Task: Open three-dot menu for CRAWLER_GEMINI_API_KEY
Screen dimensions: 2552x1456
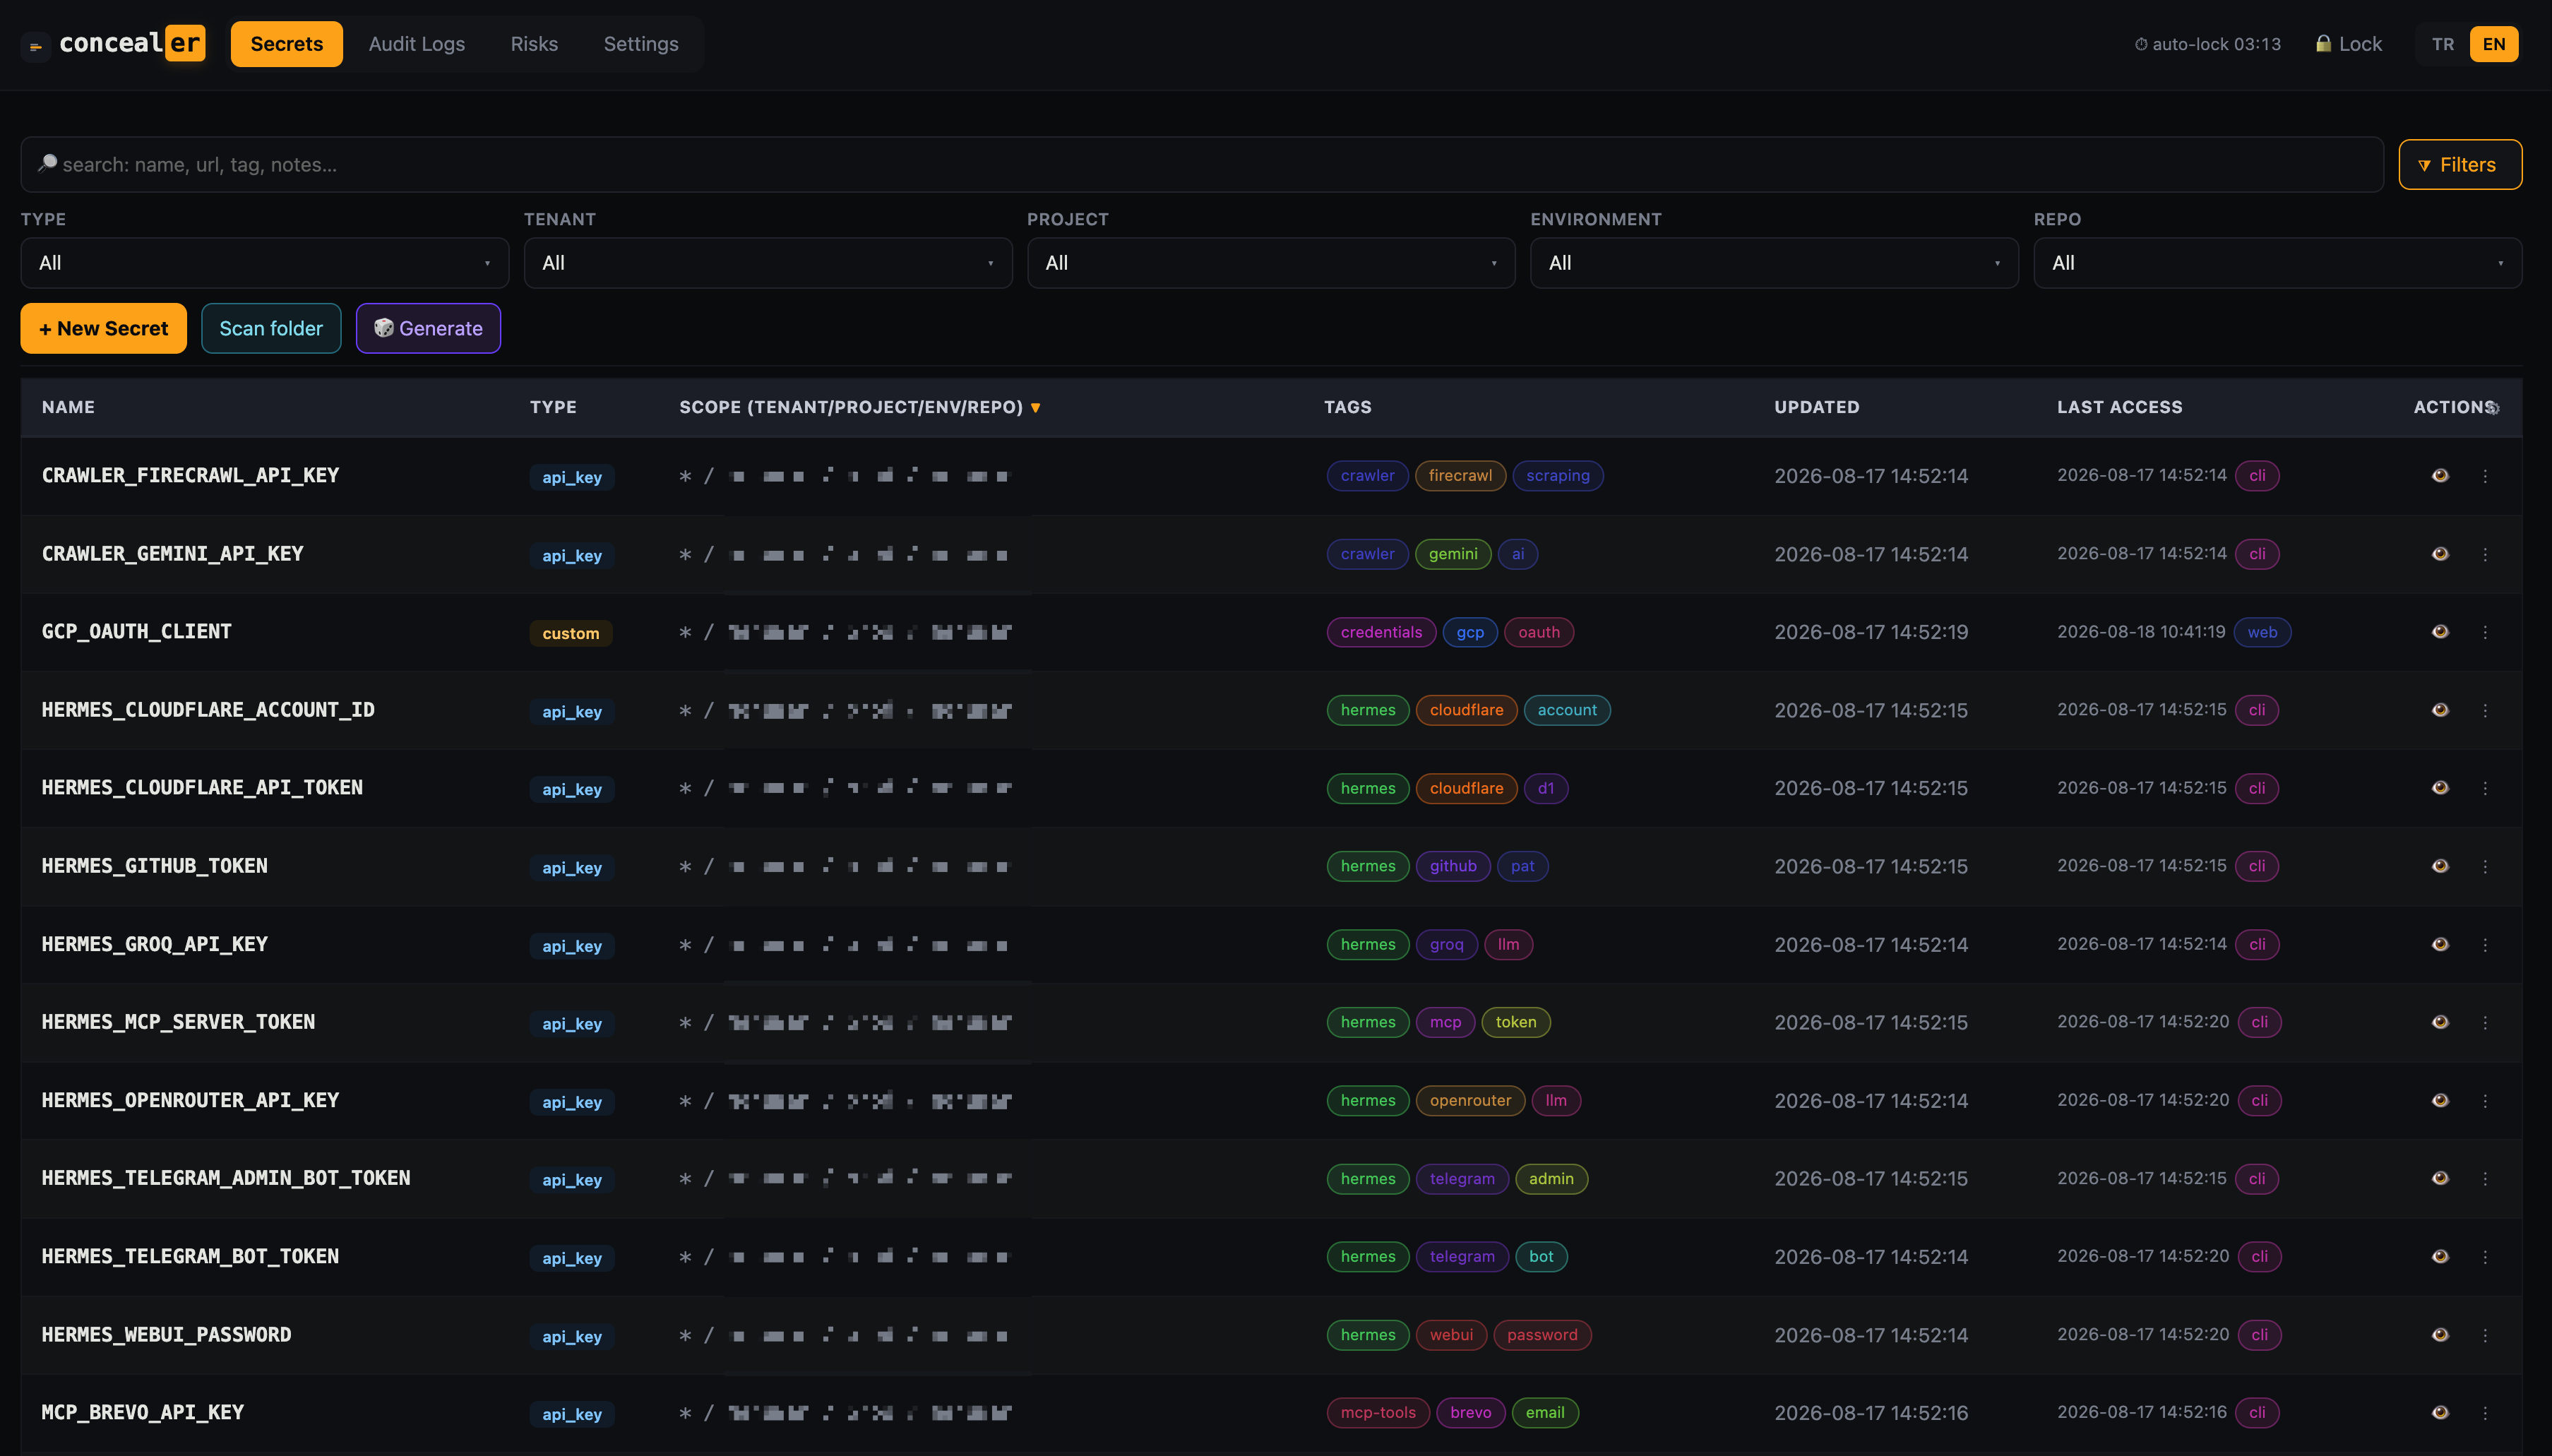Action: tap(2485, 554)
